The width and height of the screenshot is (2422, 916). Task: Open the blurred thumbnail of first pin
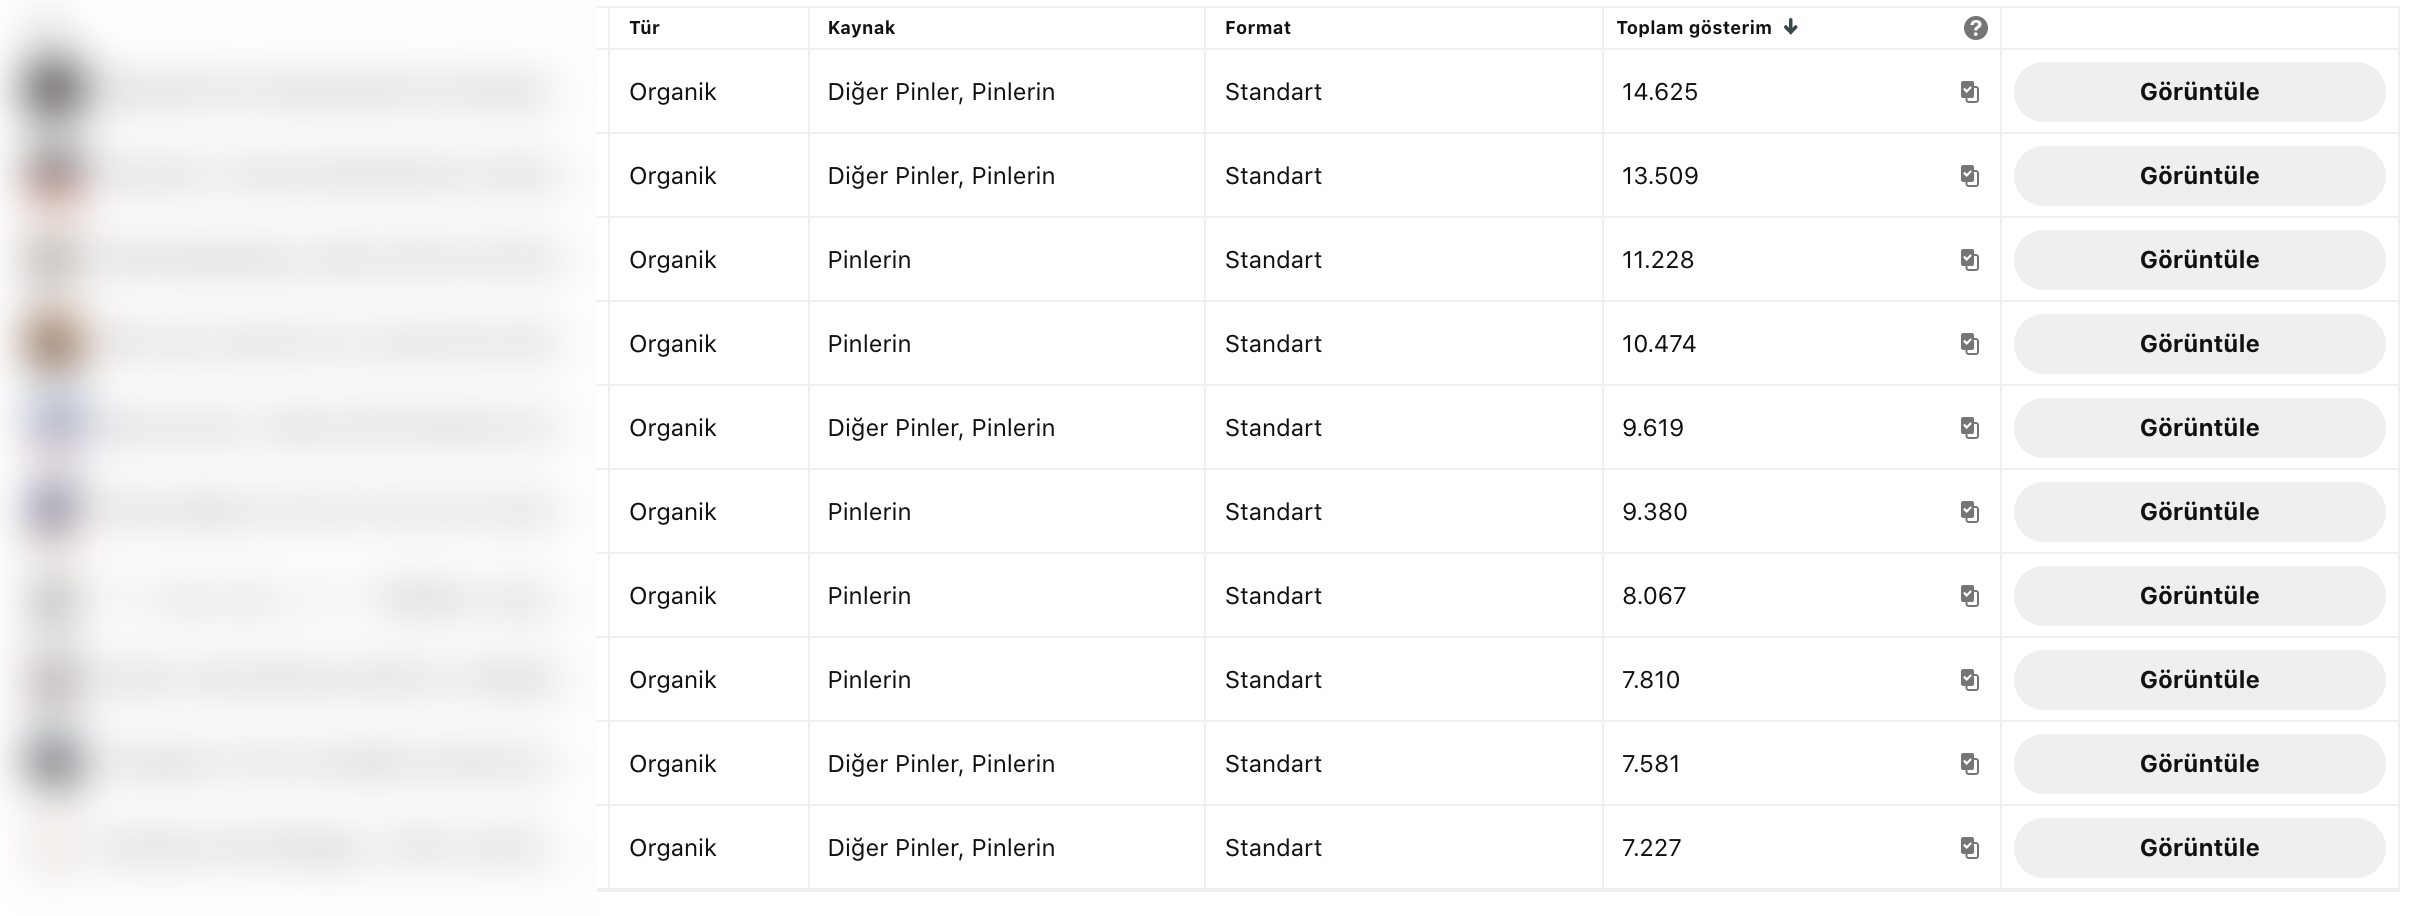(57, 91)
